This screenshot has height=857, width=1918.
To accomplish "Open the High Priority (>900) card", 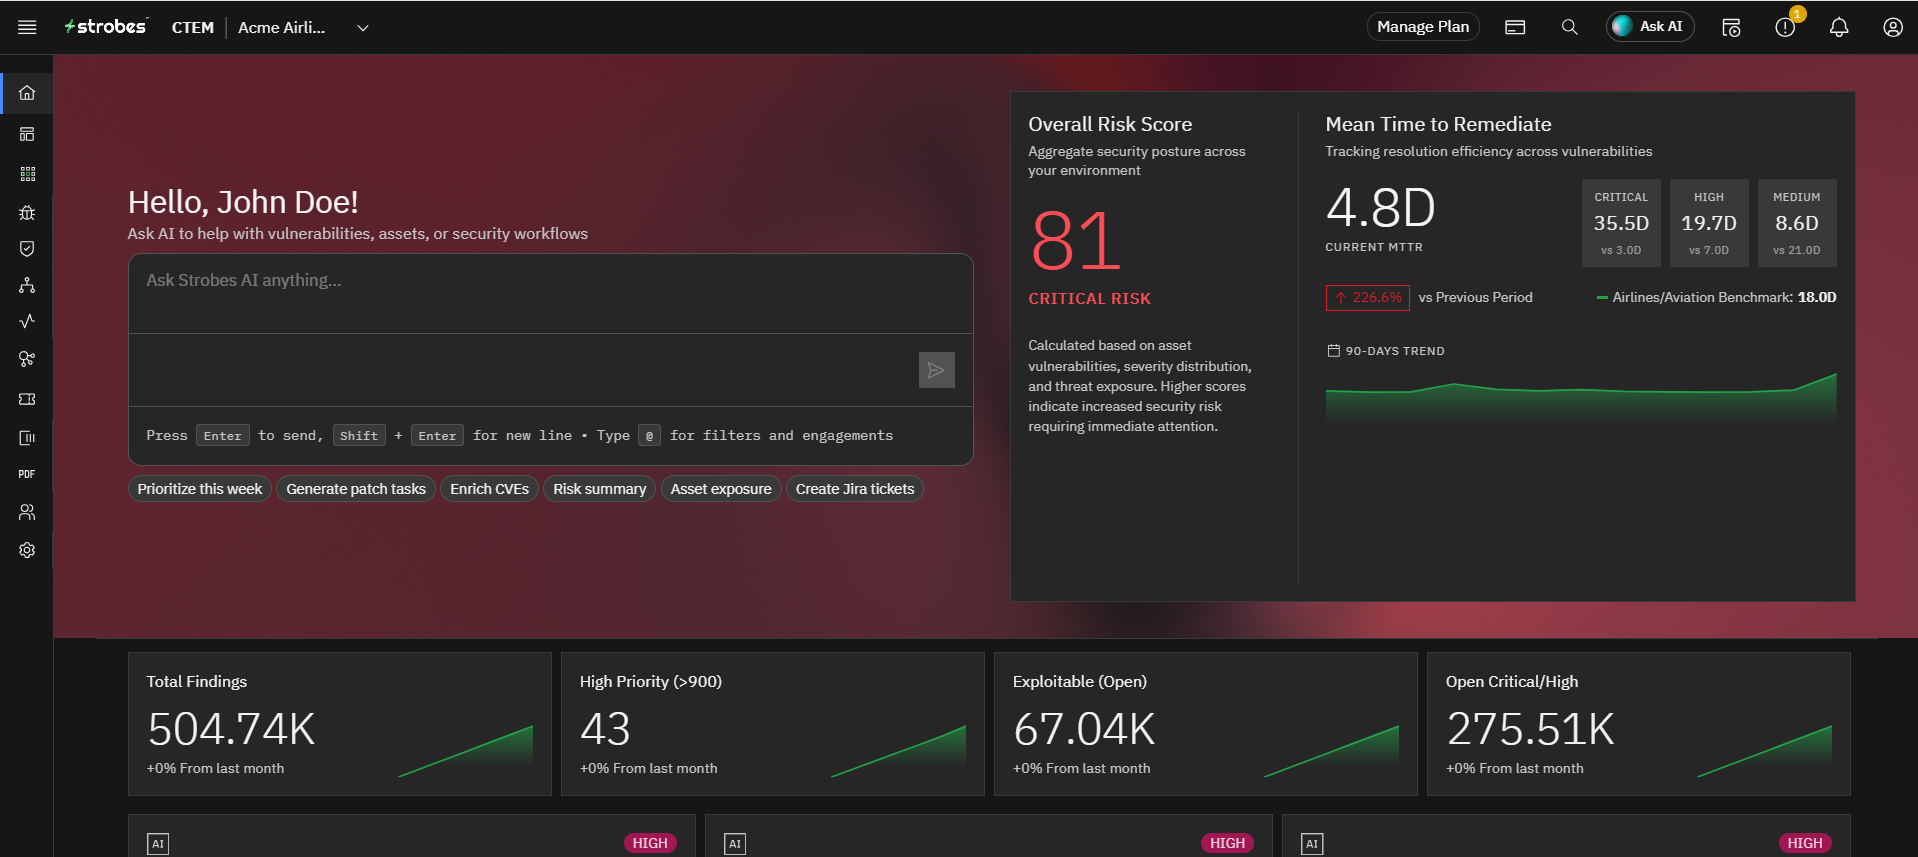I will (773, 724).
